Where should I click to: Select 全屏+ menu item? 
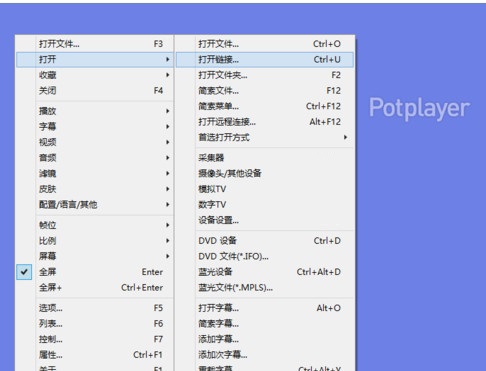click(95, 288)
